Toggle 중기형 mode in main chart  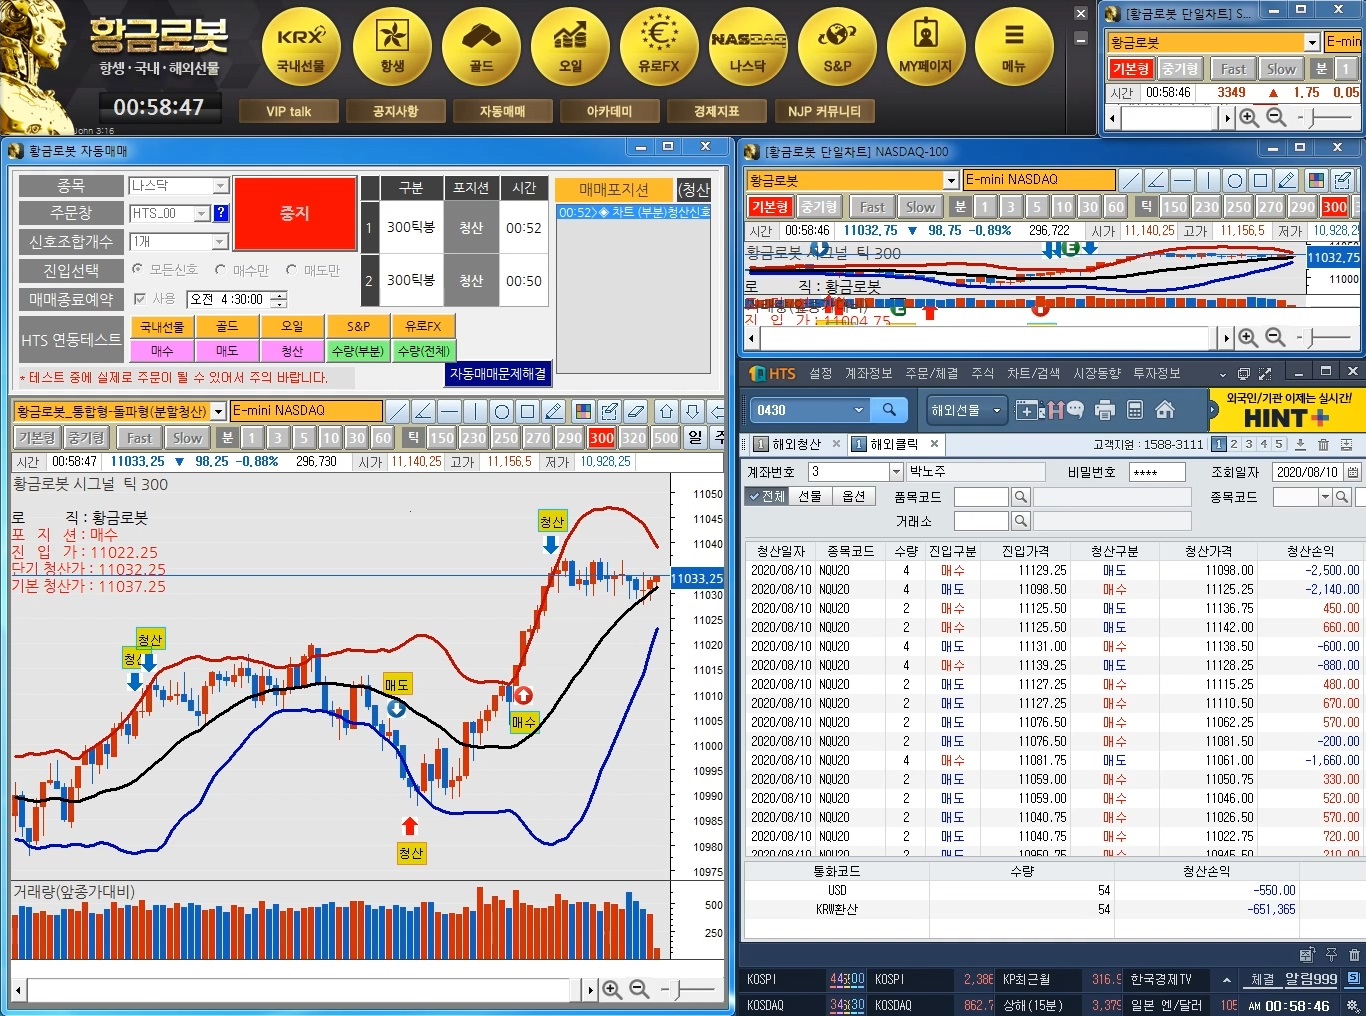[86, 438]
